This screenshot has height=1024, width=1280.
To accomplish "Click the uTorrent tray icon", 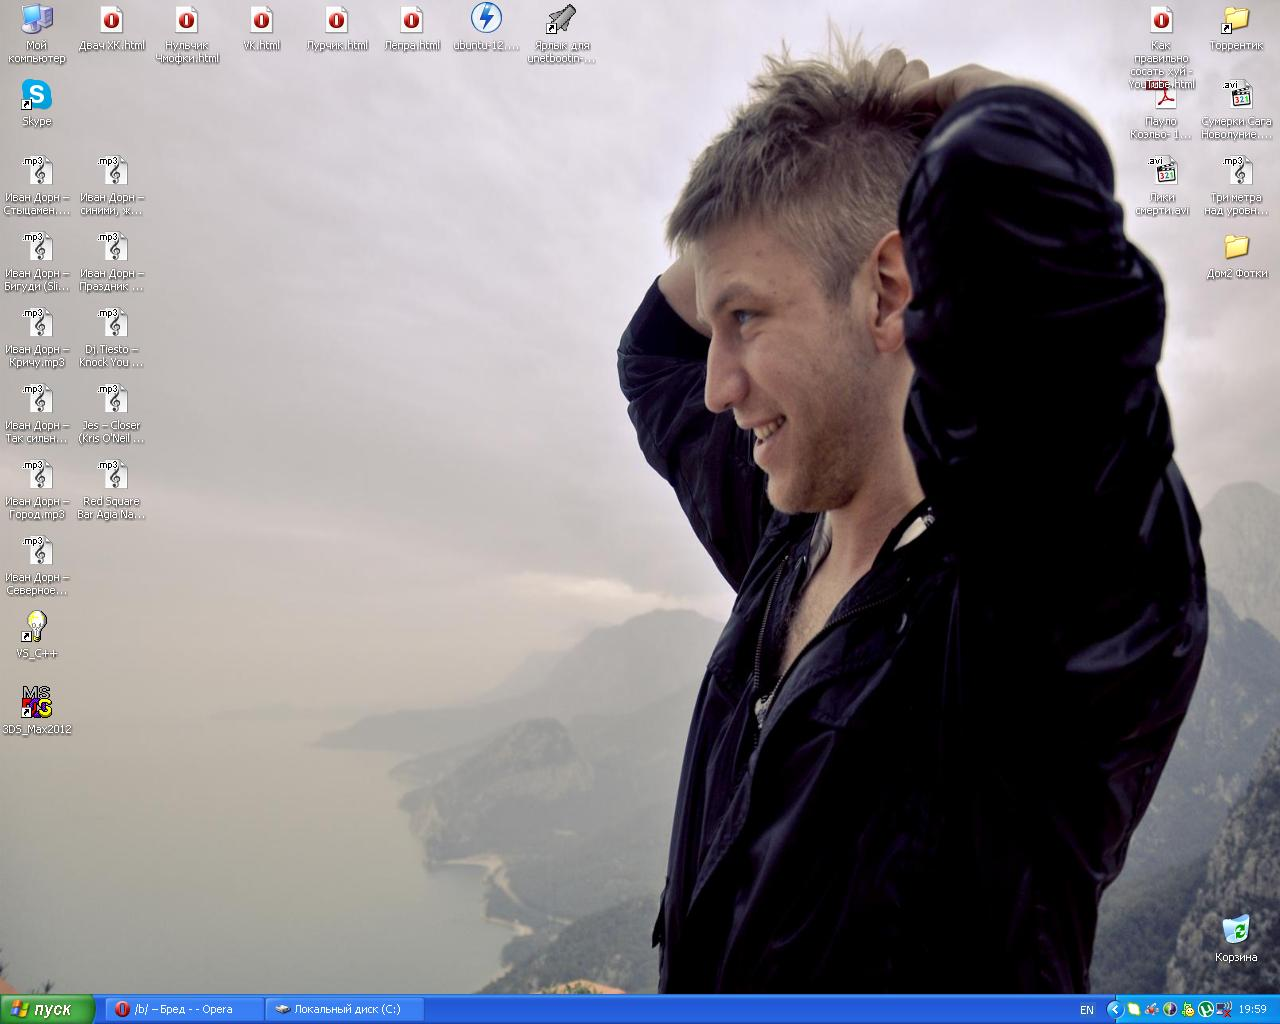I will click(x=1205, y=1010).
